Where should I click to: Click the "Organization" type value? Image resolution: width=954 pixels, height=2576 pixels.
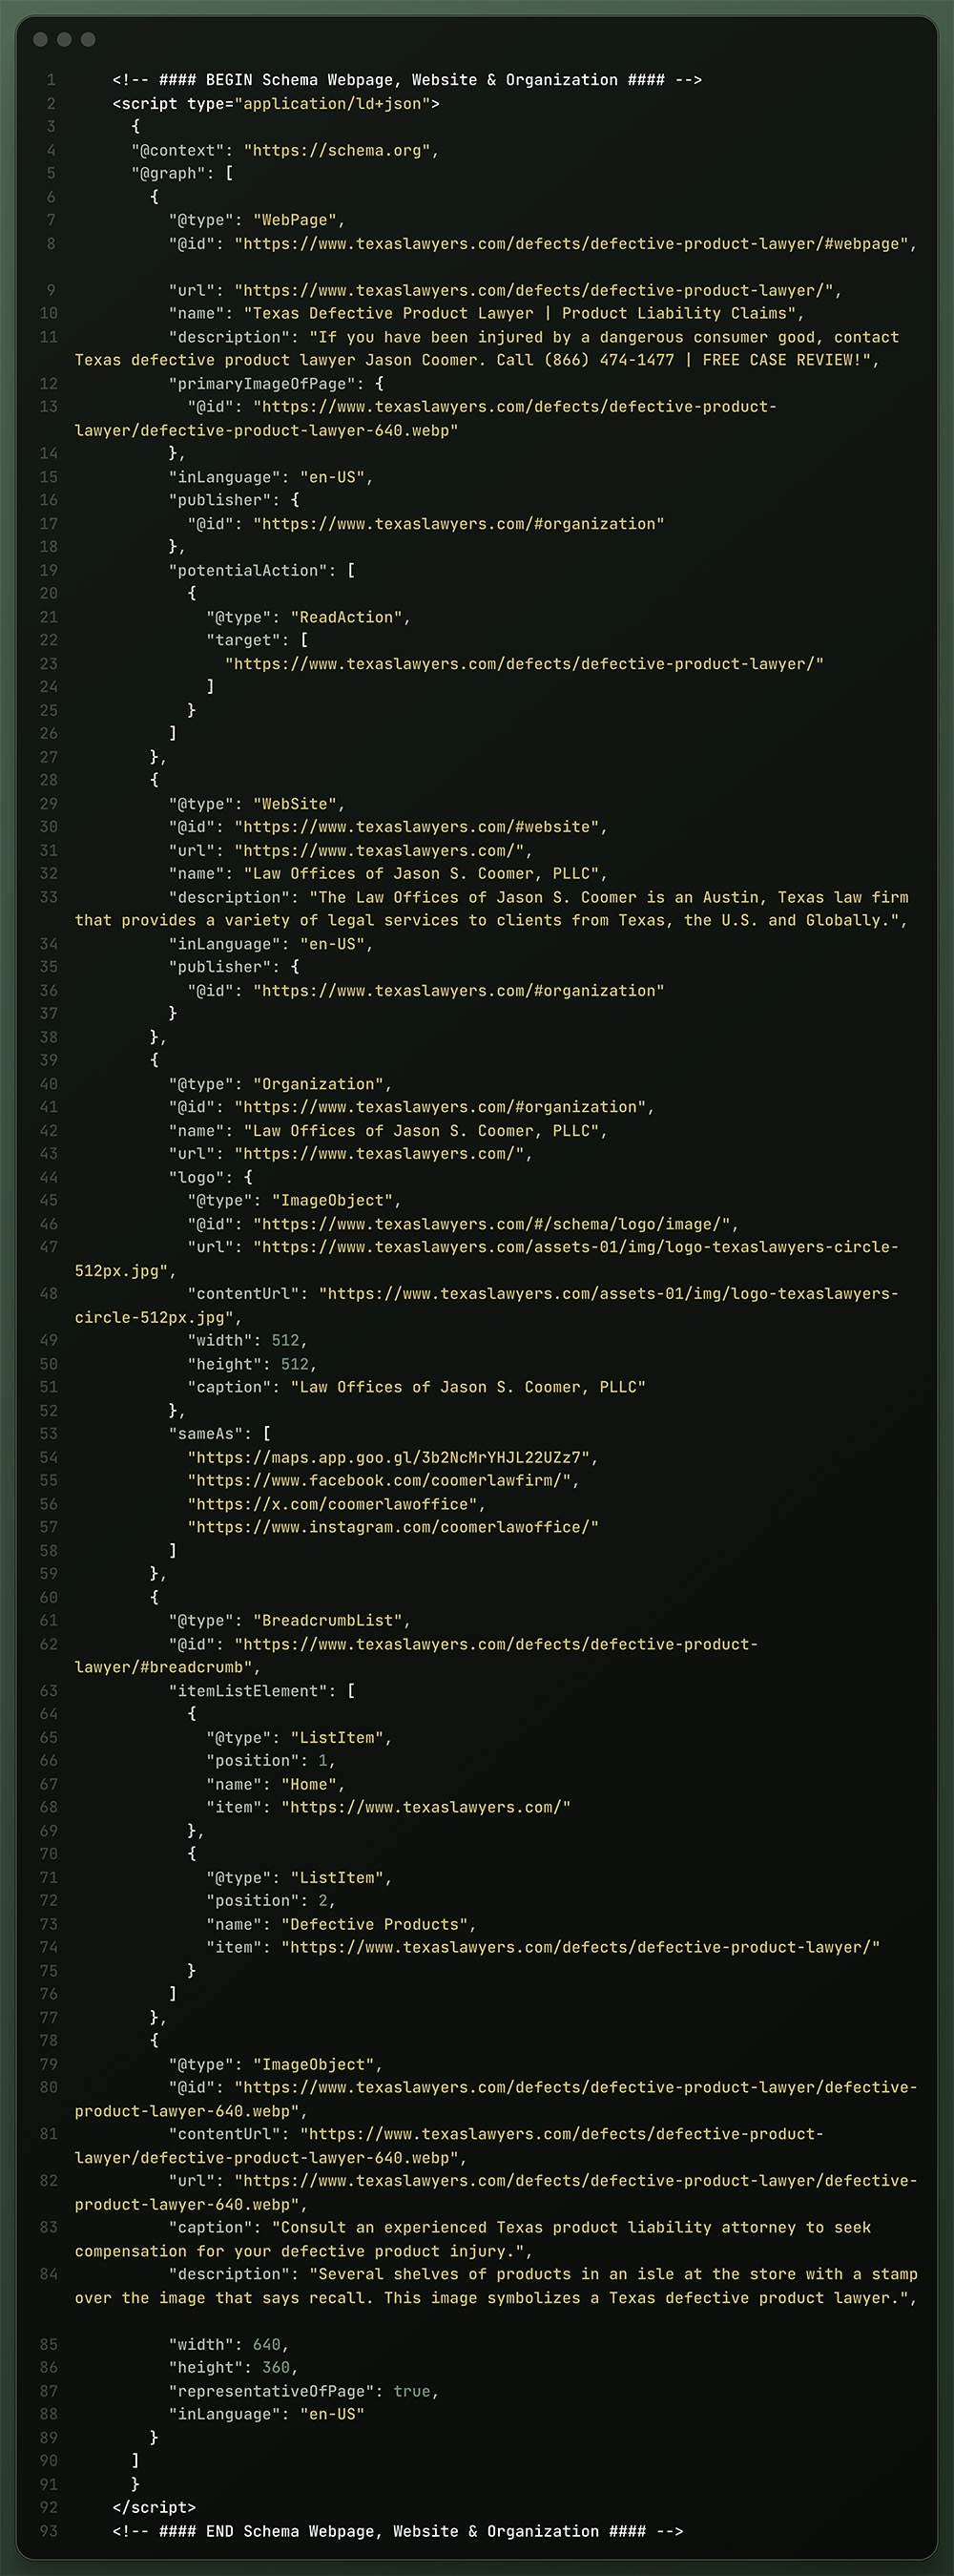pyautogui.click(x=318, y=1084)
